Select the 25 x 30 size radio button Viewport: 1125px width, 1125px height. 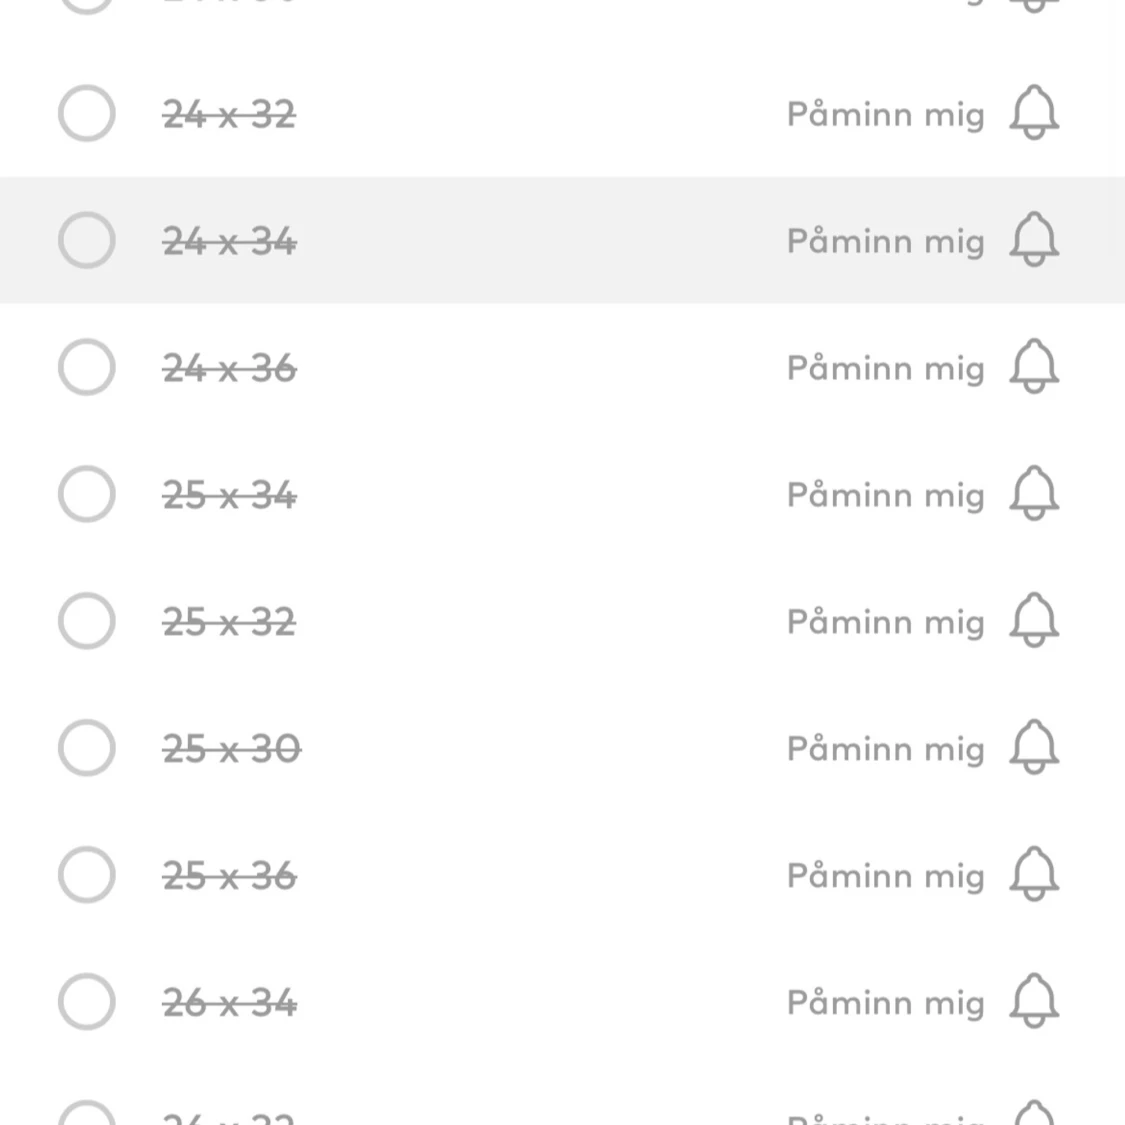[x=87, y=748]
